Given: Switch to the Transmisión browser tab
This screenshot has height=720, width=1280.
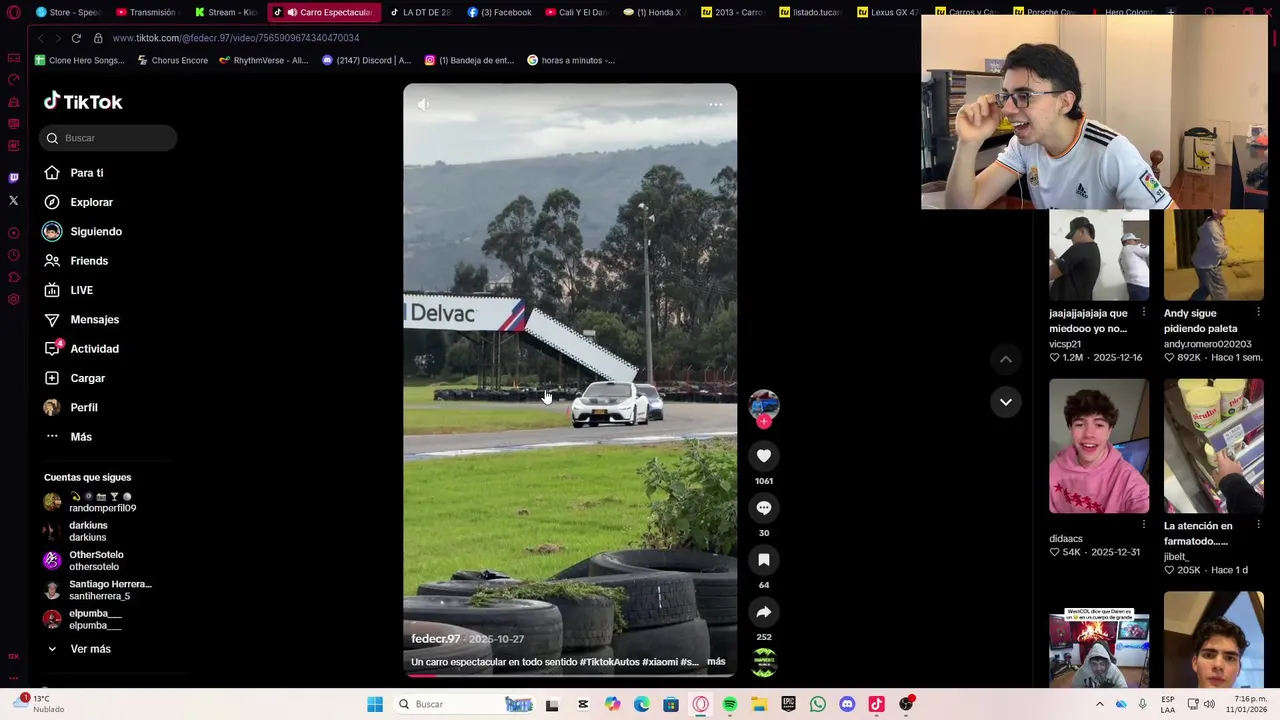Looking at the screenshot, I should 146,12.
